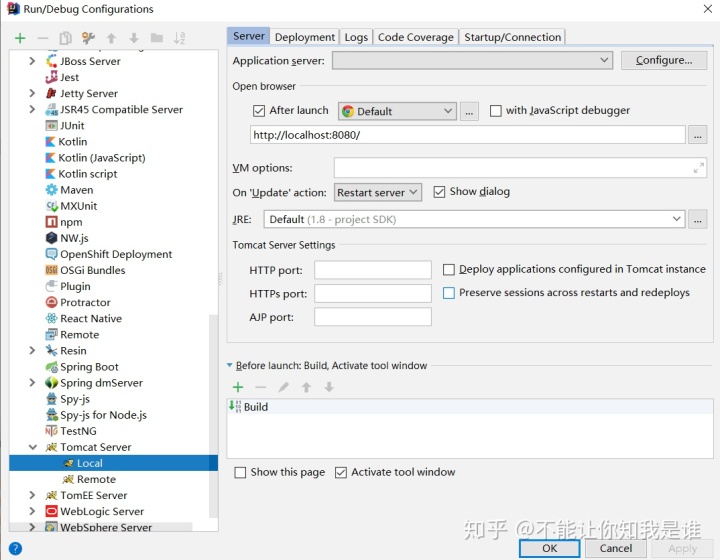This screenshot has width=720, height=560.
Task: Toggle Activate tool window checkbox
Action: pyautogui.click(x=341, y=472)
